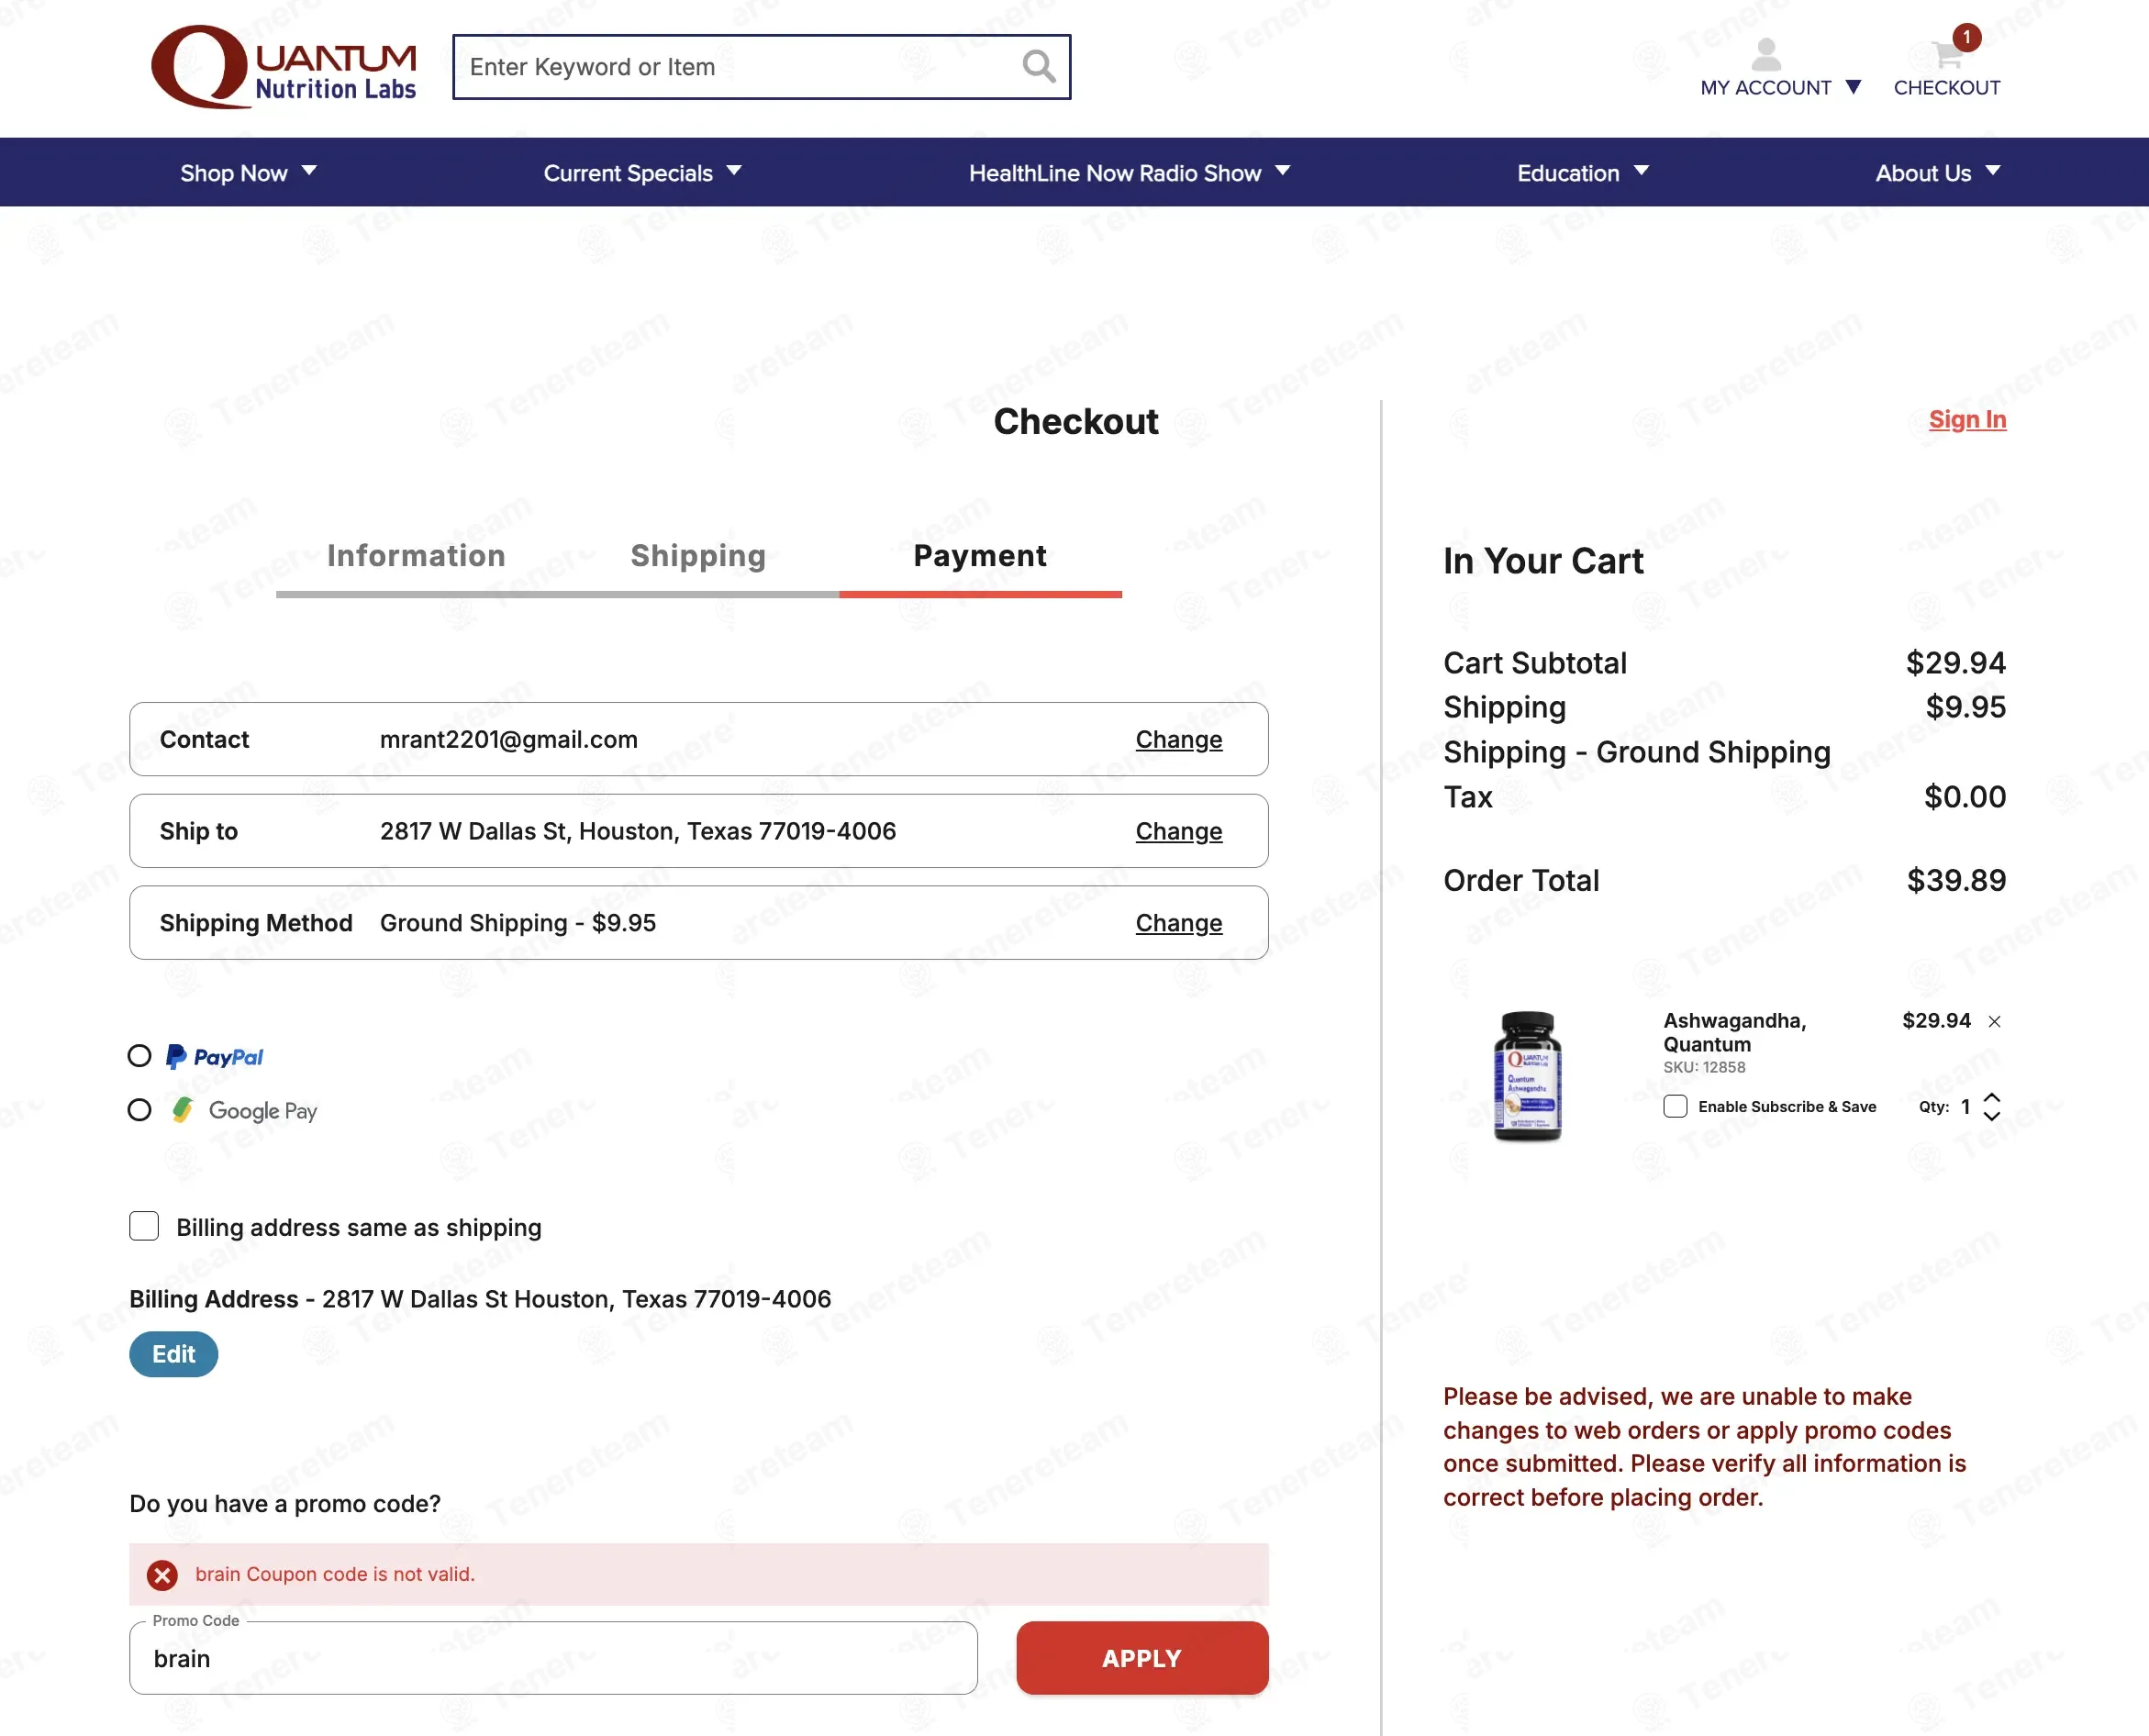Select the PayPal radio button
The height and width of the screenshot is (1736, 2149).
[x=140, y=1056]
